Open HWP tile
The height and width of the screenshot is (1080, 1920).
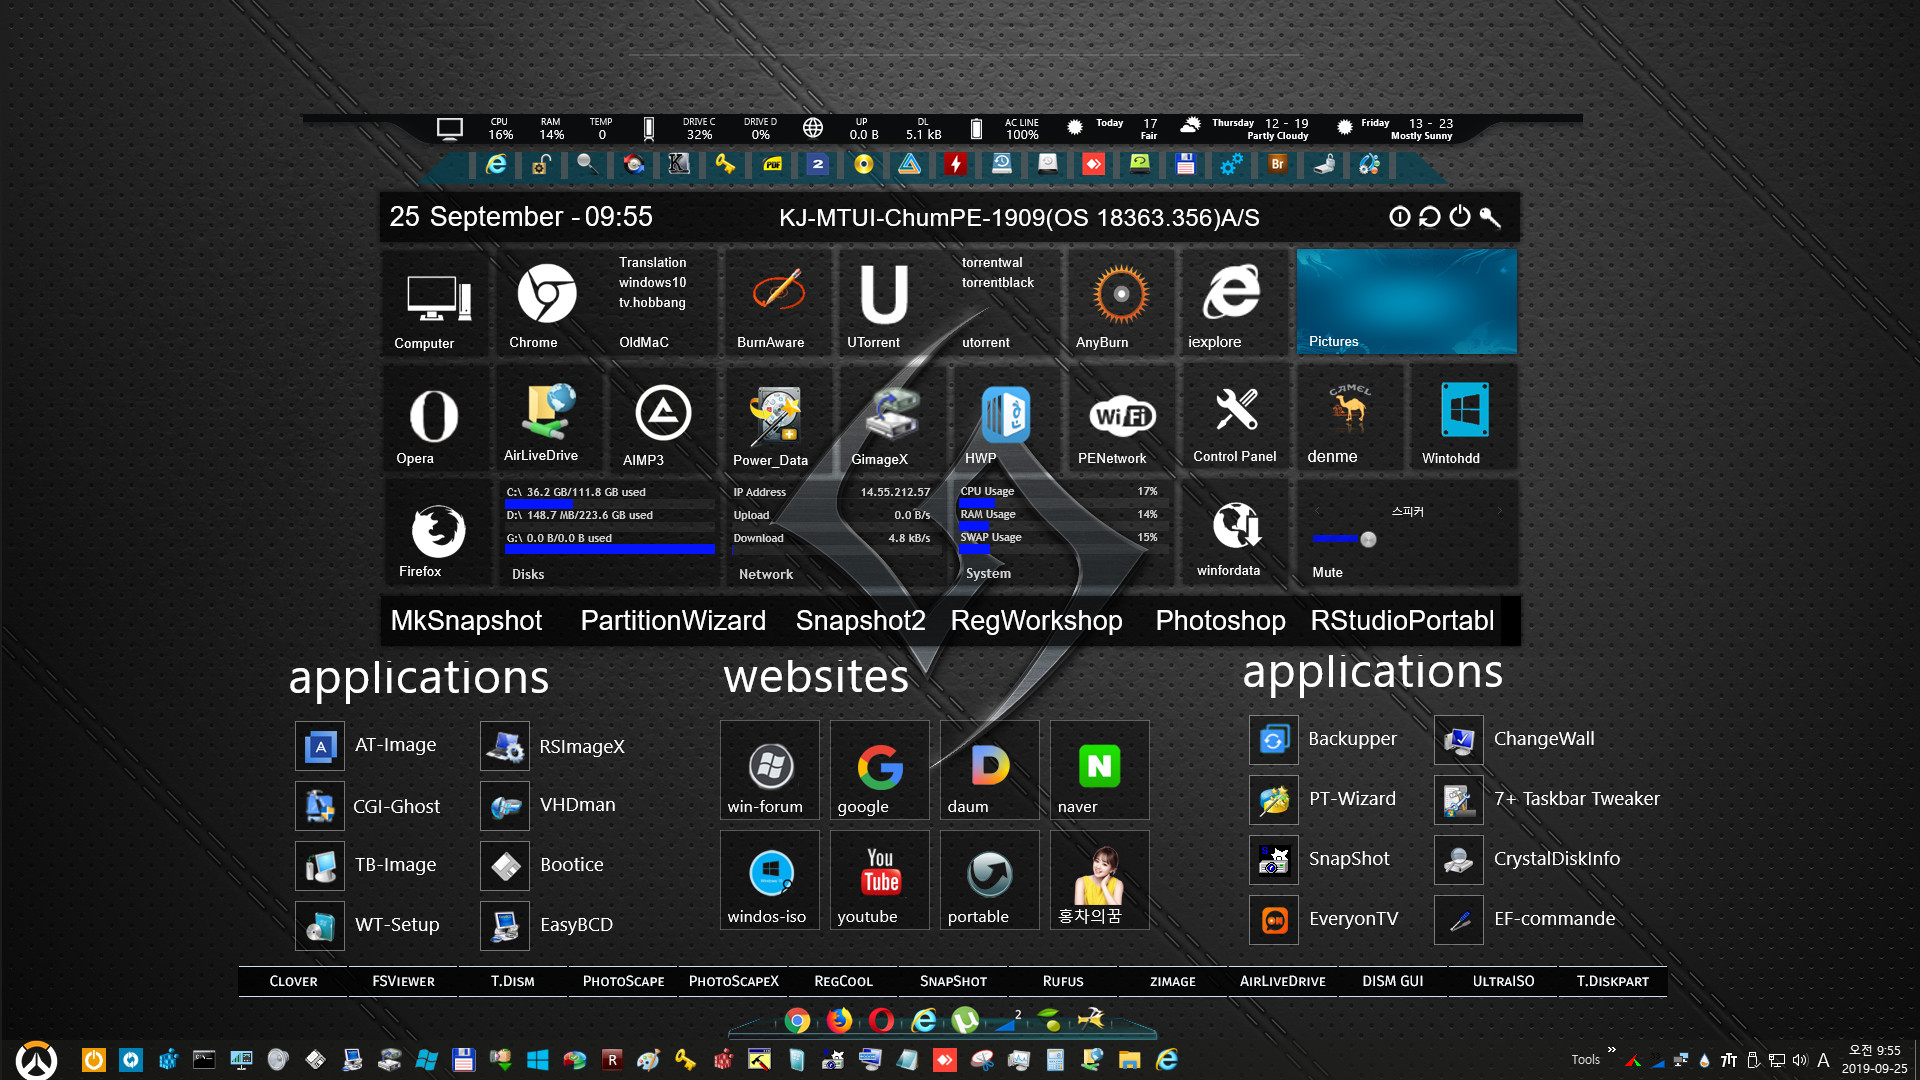click(1005, 420)
